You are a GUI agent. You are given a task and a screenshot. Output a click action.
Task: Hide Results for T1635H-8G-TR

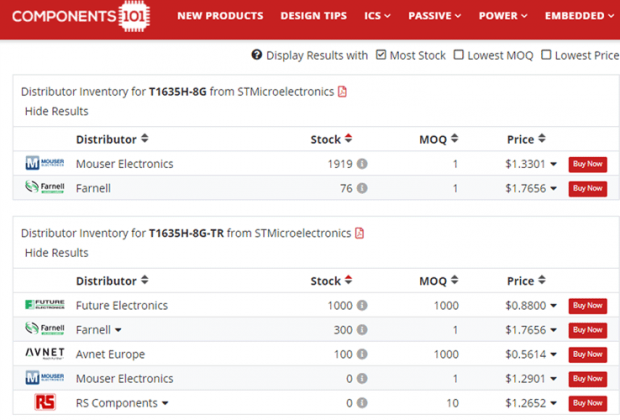click(x=57, y=253)
